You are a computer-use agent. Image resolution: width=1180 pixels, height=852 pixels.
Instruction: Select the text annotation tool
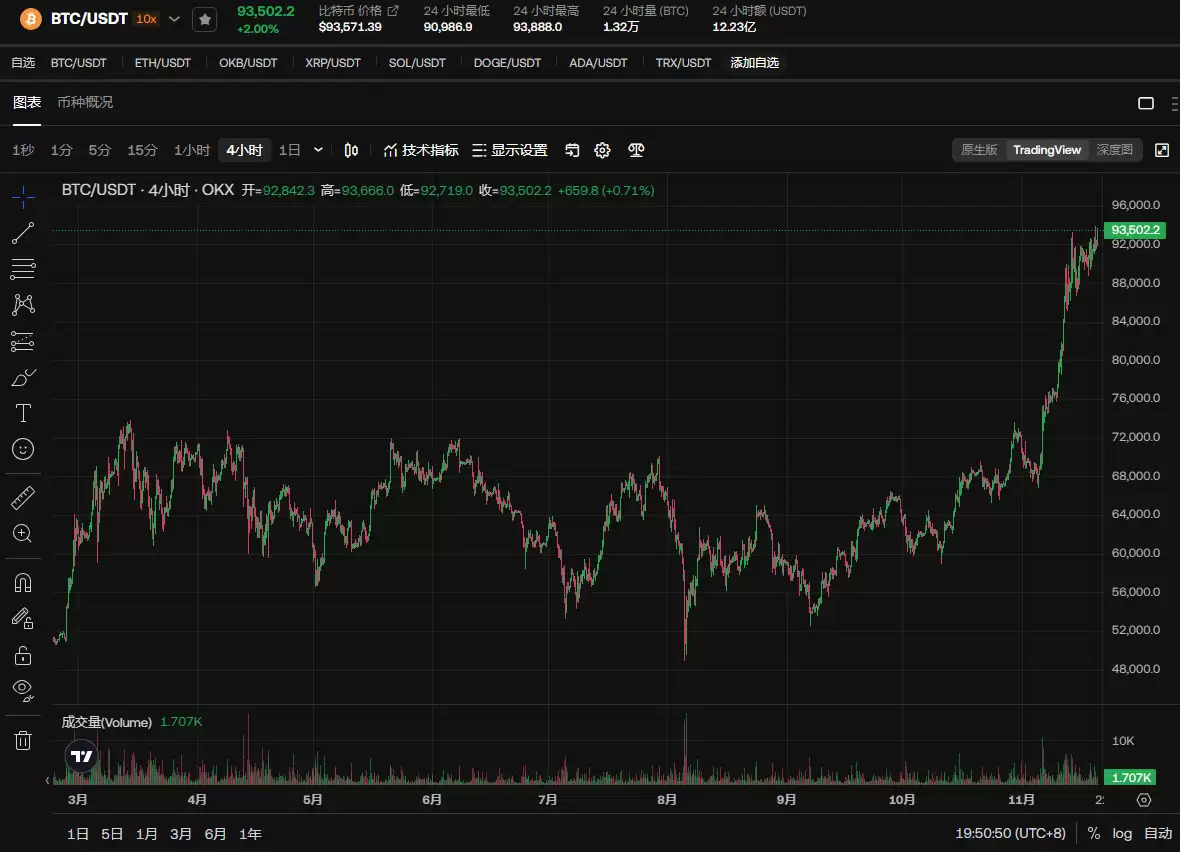click(23, 413)
